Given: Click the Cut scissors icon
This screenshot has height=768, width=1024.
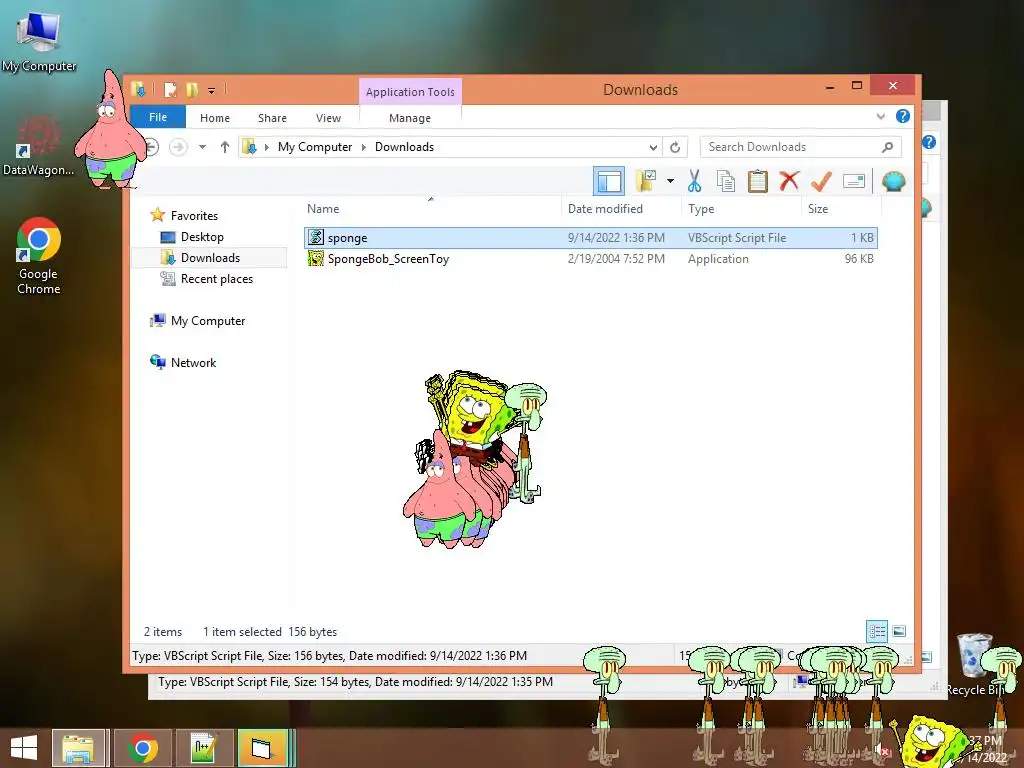Looking at the screenshot, I should tap(694, 181).
